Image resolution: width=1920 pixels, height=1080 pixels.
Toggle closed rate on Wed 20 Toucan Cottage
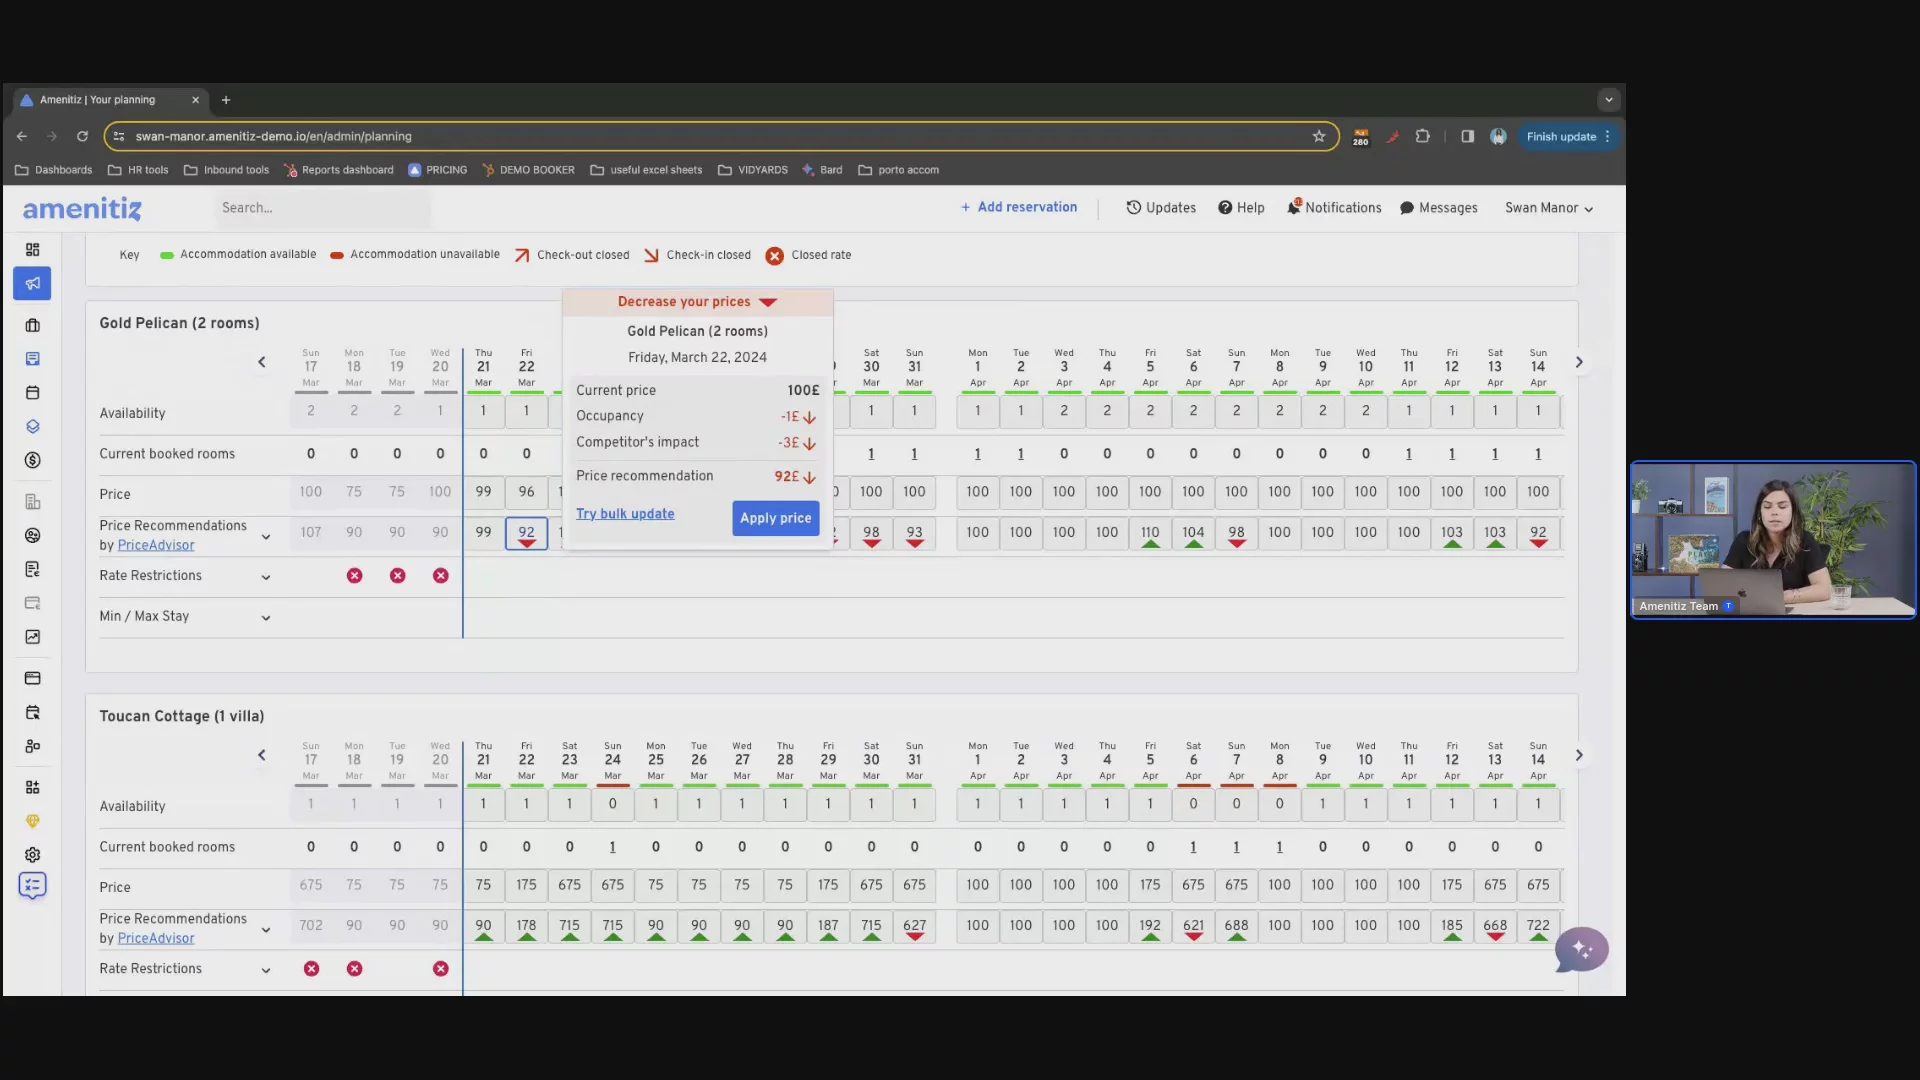[440, 969]
